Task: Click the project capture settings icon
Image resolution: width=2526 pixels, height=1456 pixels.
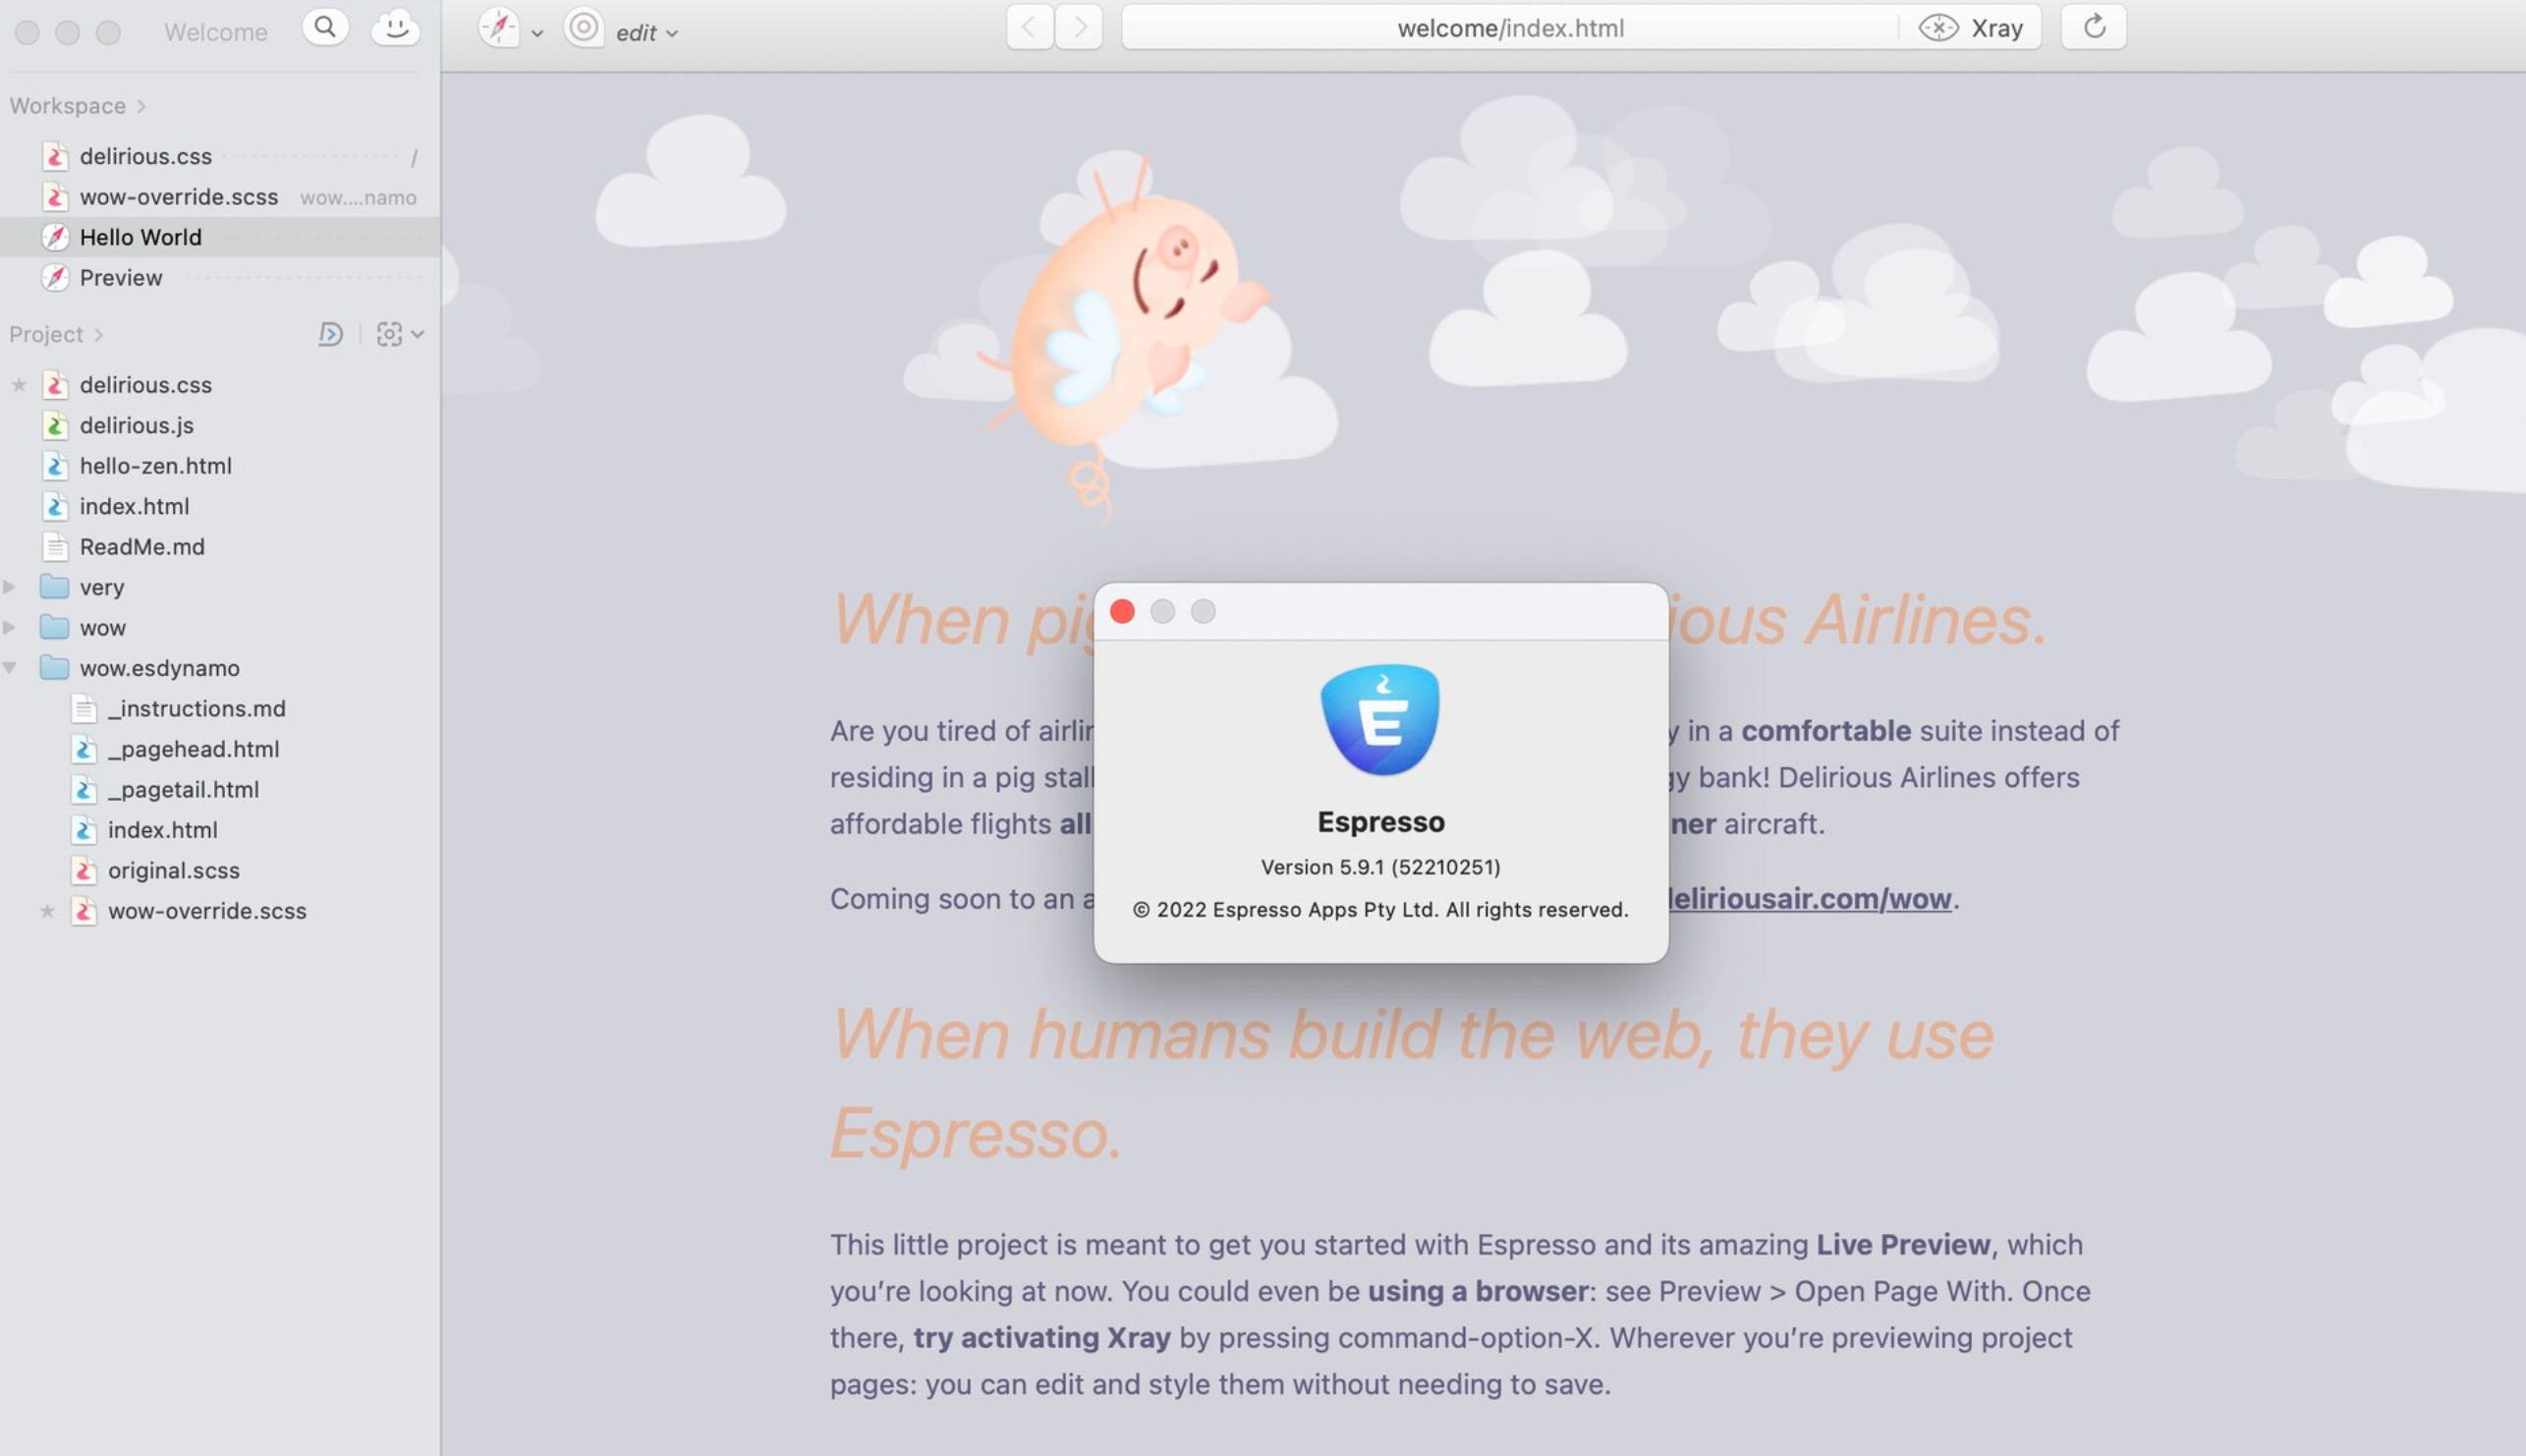Action: [389, 334]
